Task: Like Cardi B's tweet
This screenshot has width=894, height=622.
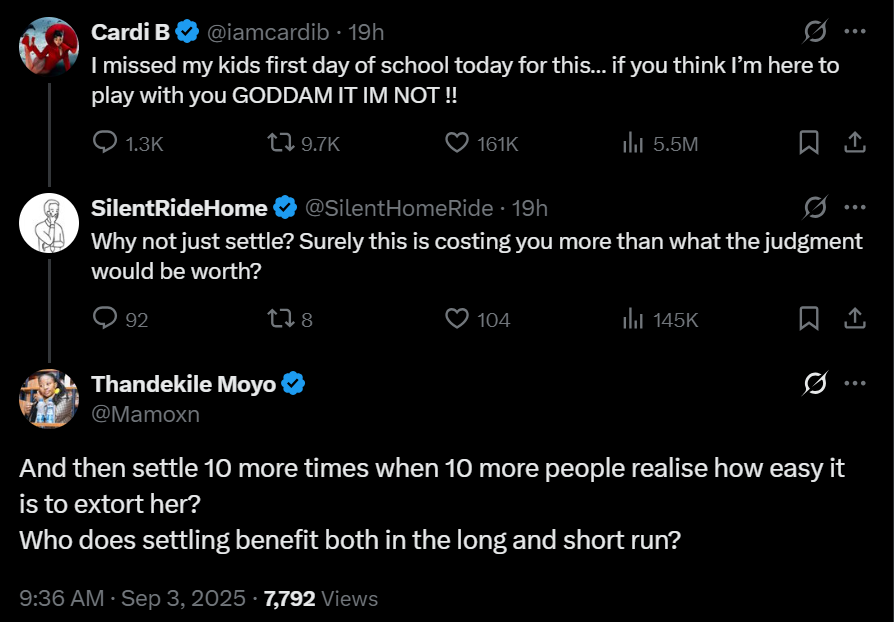Action: coord(456,143)
